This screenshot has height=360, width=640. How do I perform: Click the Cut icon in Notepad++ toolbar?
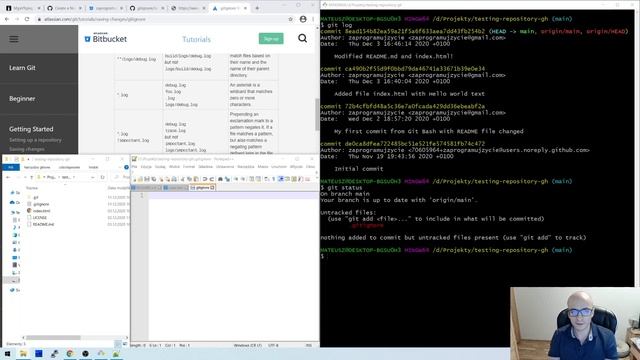(x=182, y=179)
